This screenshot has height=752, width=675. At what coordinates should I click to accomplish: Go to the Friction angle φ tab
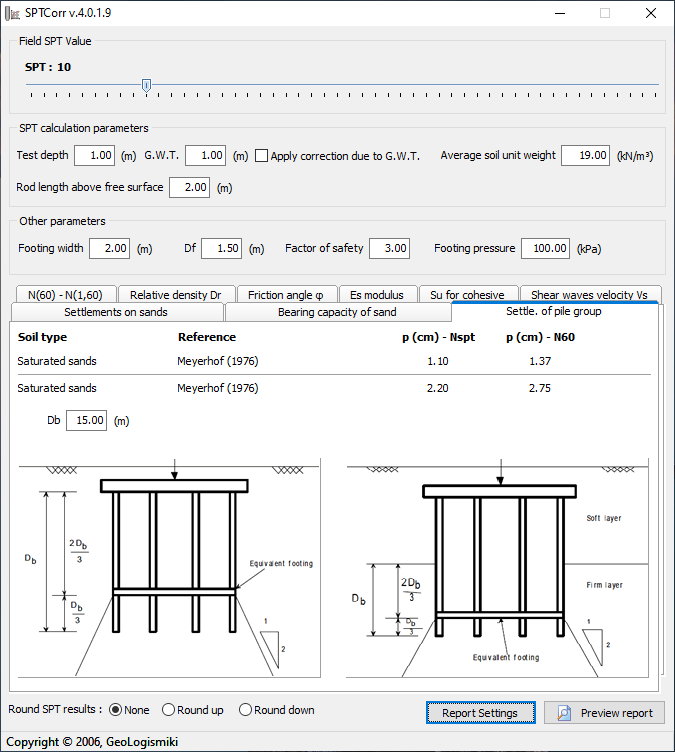285,295
